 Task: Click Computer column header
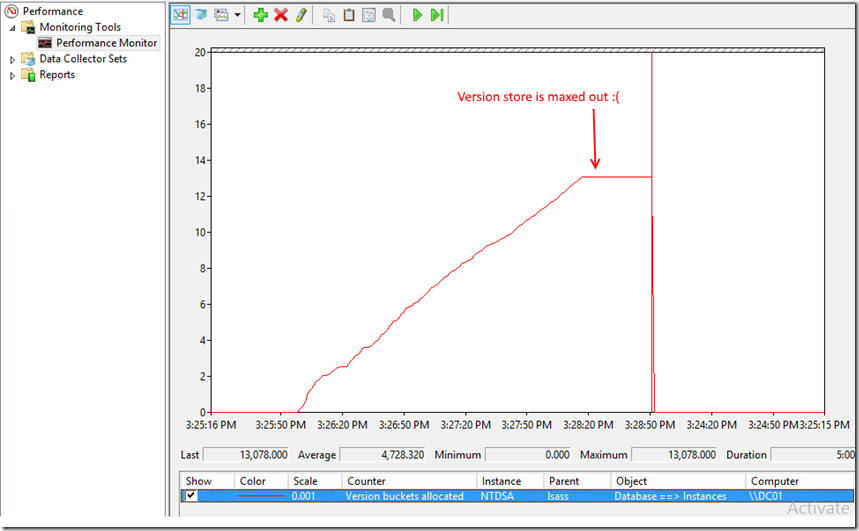(x=800, y=481)
